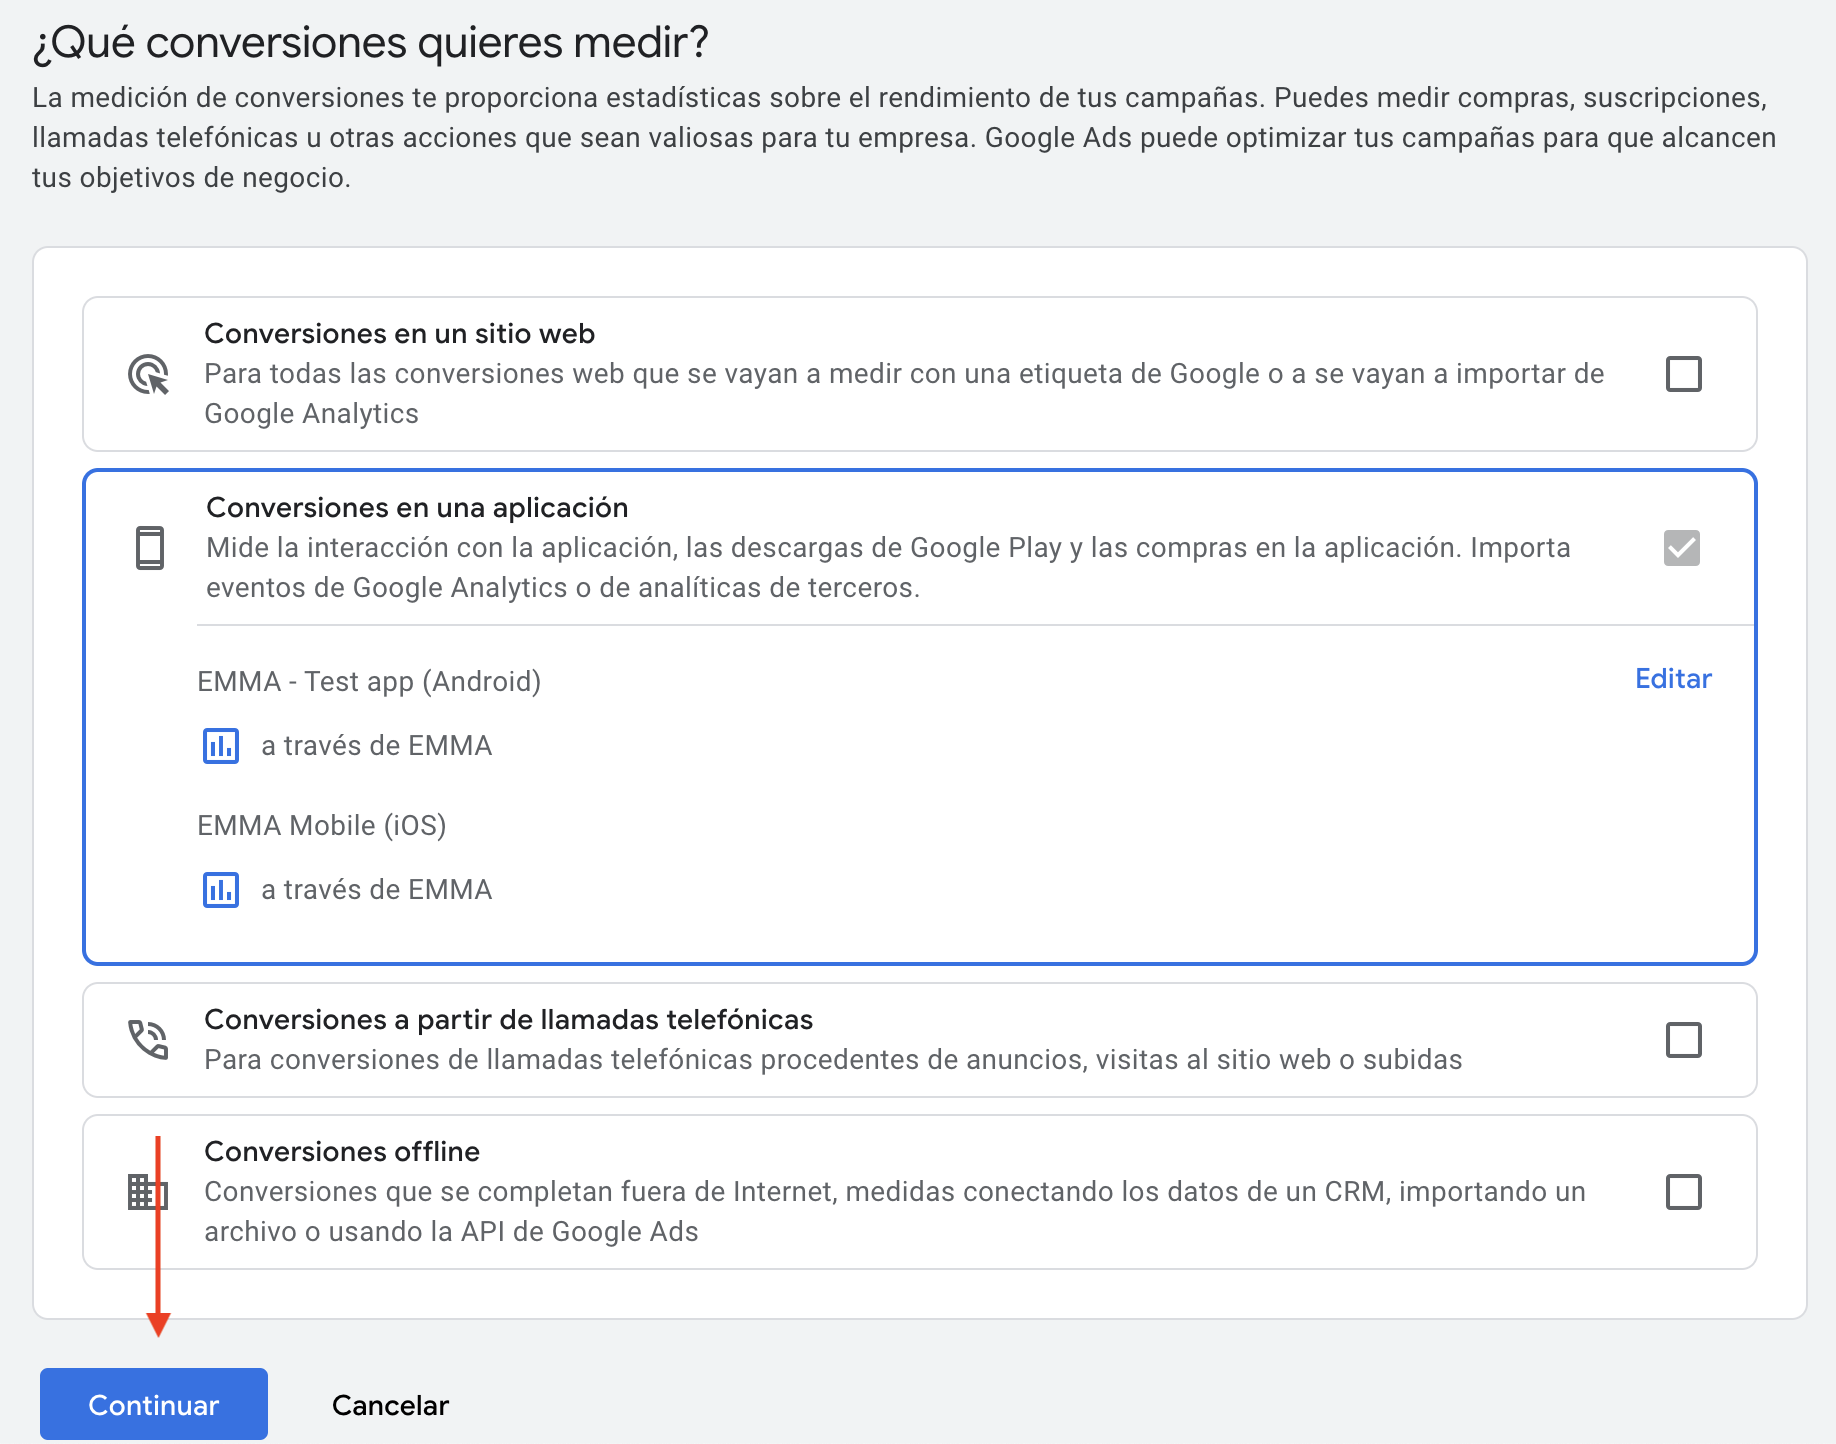Click the offline conversions building icon

click(x=146, y=1192)
